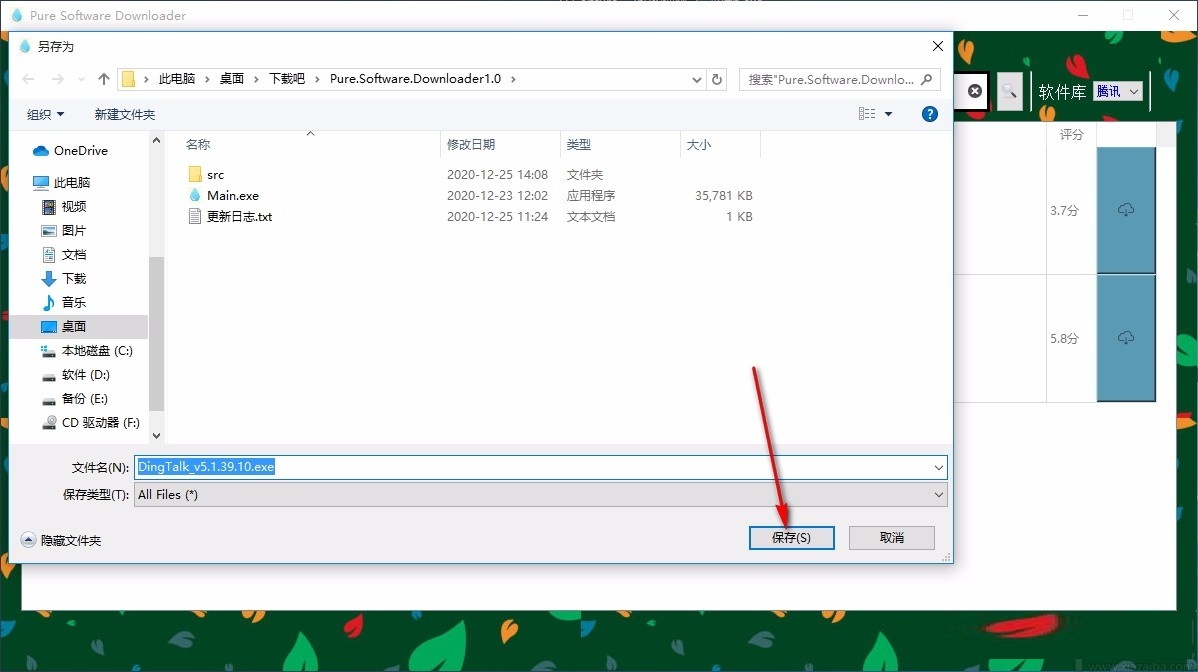This screenshot has height=672, width=1198.
Task: Expand 隐藏文件夹 at the bottom left
Action: pyautogui.click(x=61, y=540)
